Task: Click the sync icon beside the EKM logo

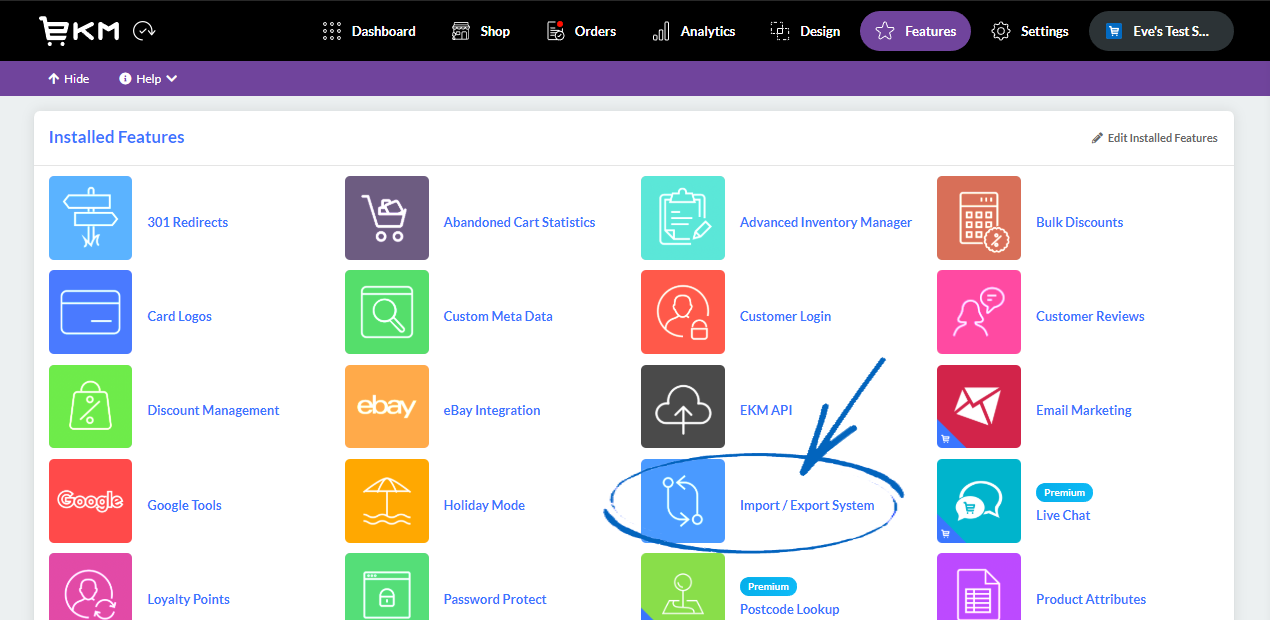Action: point(144,30)
